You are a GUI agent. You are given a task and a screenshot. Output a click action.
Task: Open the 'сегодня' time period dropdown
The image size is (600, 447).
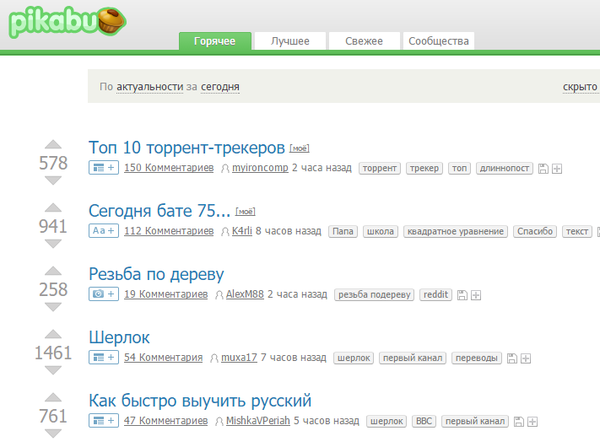pos(220,88)
